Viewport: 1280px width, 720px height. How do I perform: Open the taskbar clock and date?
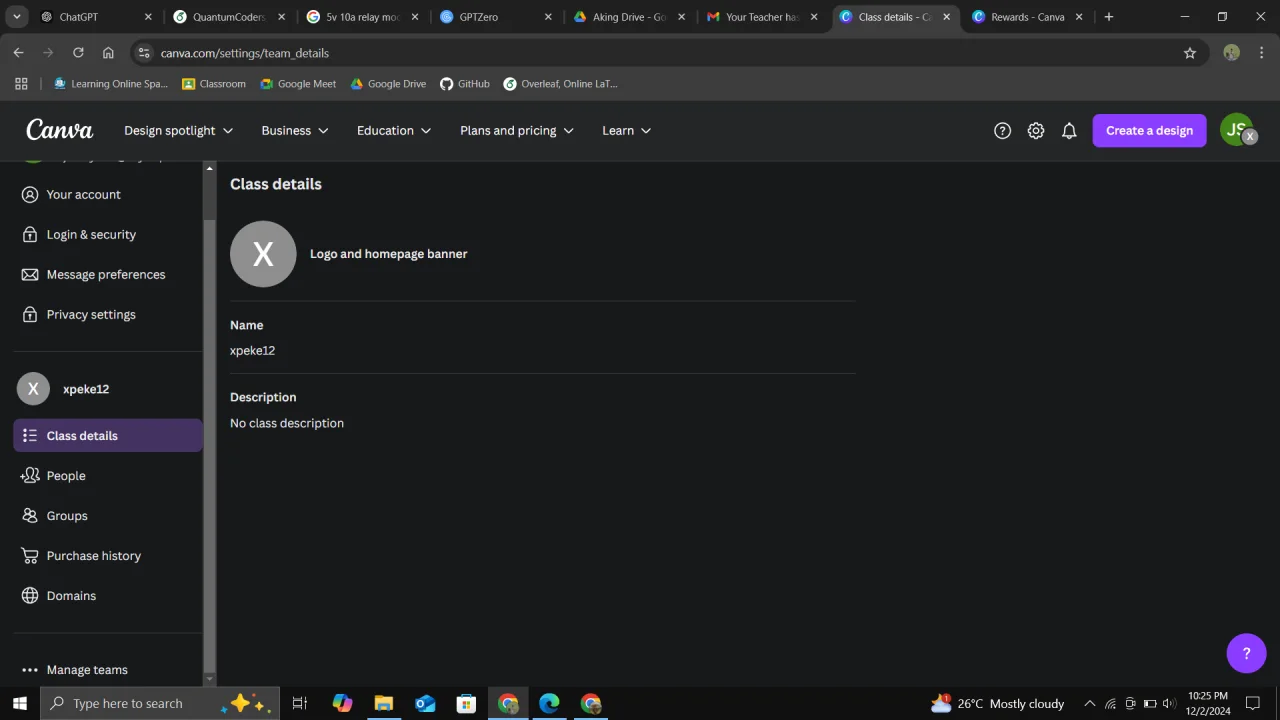(x=1208, y=703)
